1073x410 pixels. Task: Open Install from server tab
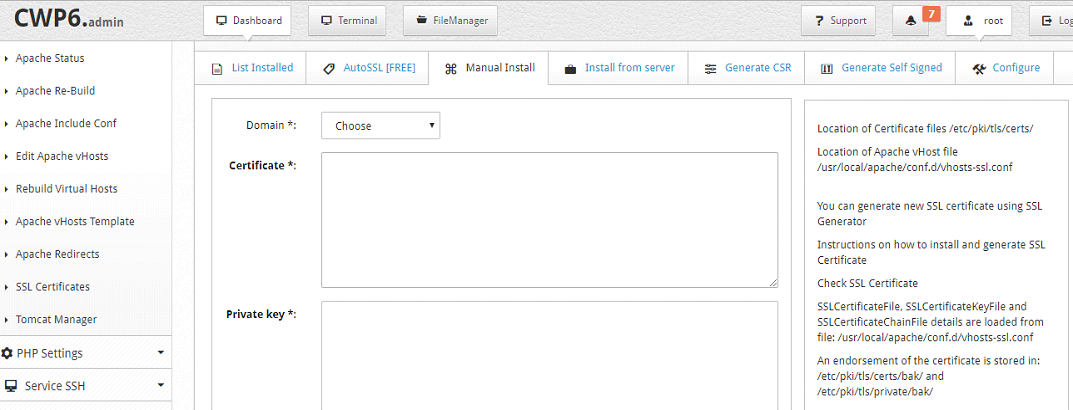(x=617, y=68)
